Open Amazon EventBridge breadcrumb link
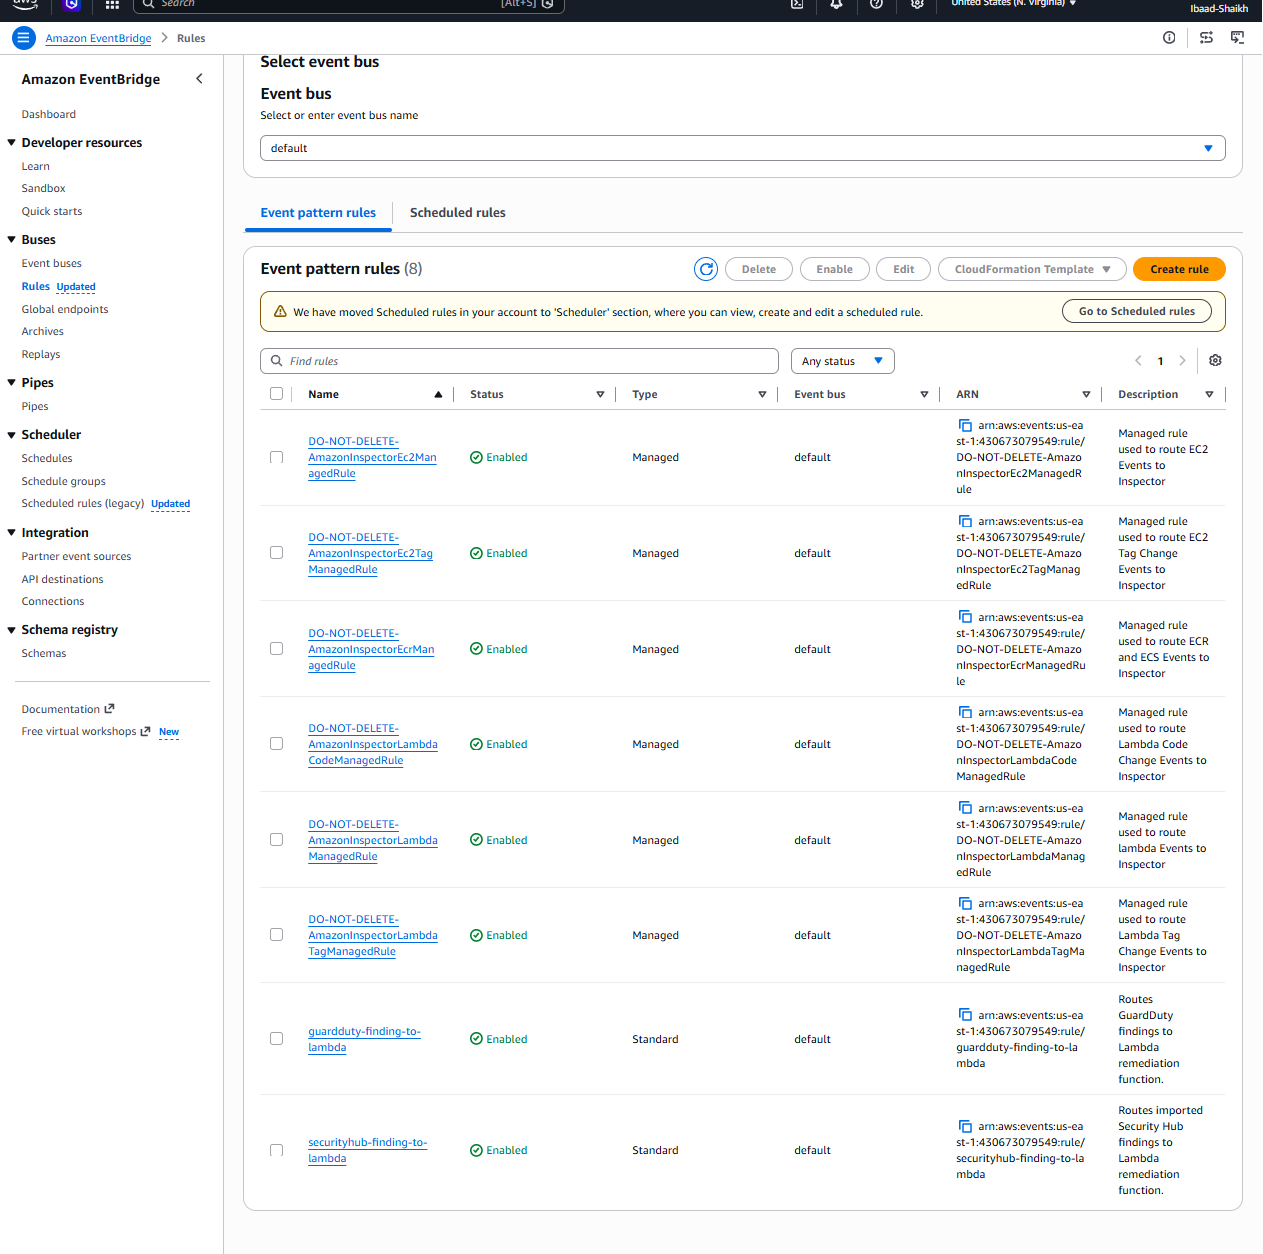 pyautogui.click(x=98, y=39)
